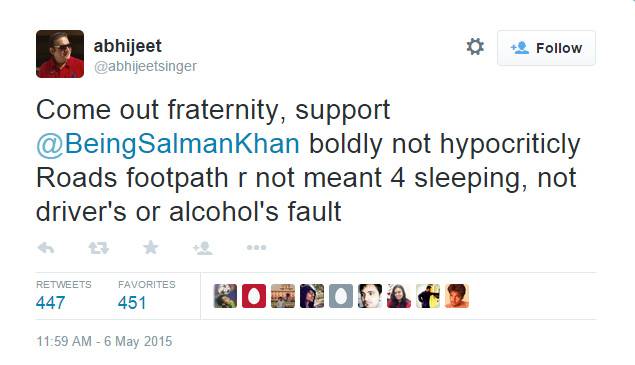Viewport: 635px width, 365px height.
Task: Click the 11:59 AM - 6 May 2015 timestamp
Action: click(104, 342)
